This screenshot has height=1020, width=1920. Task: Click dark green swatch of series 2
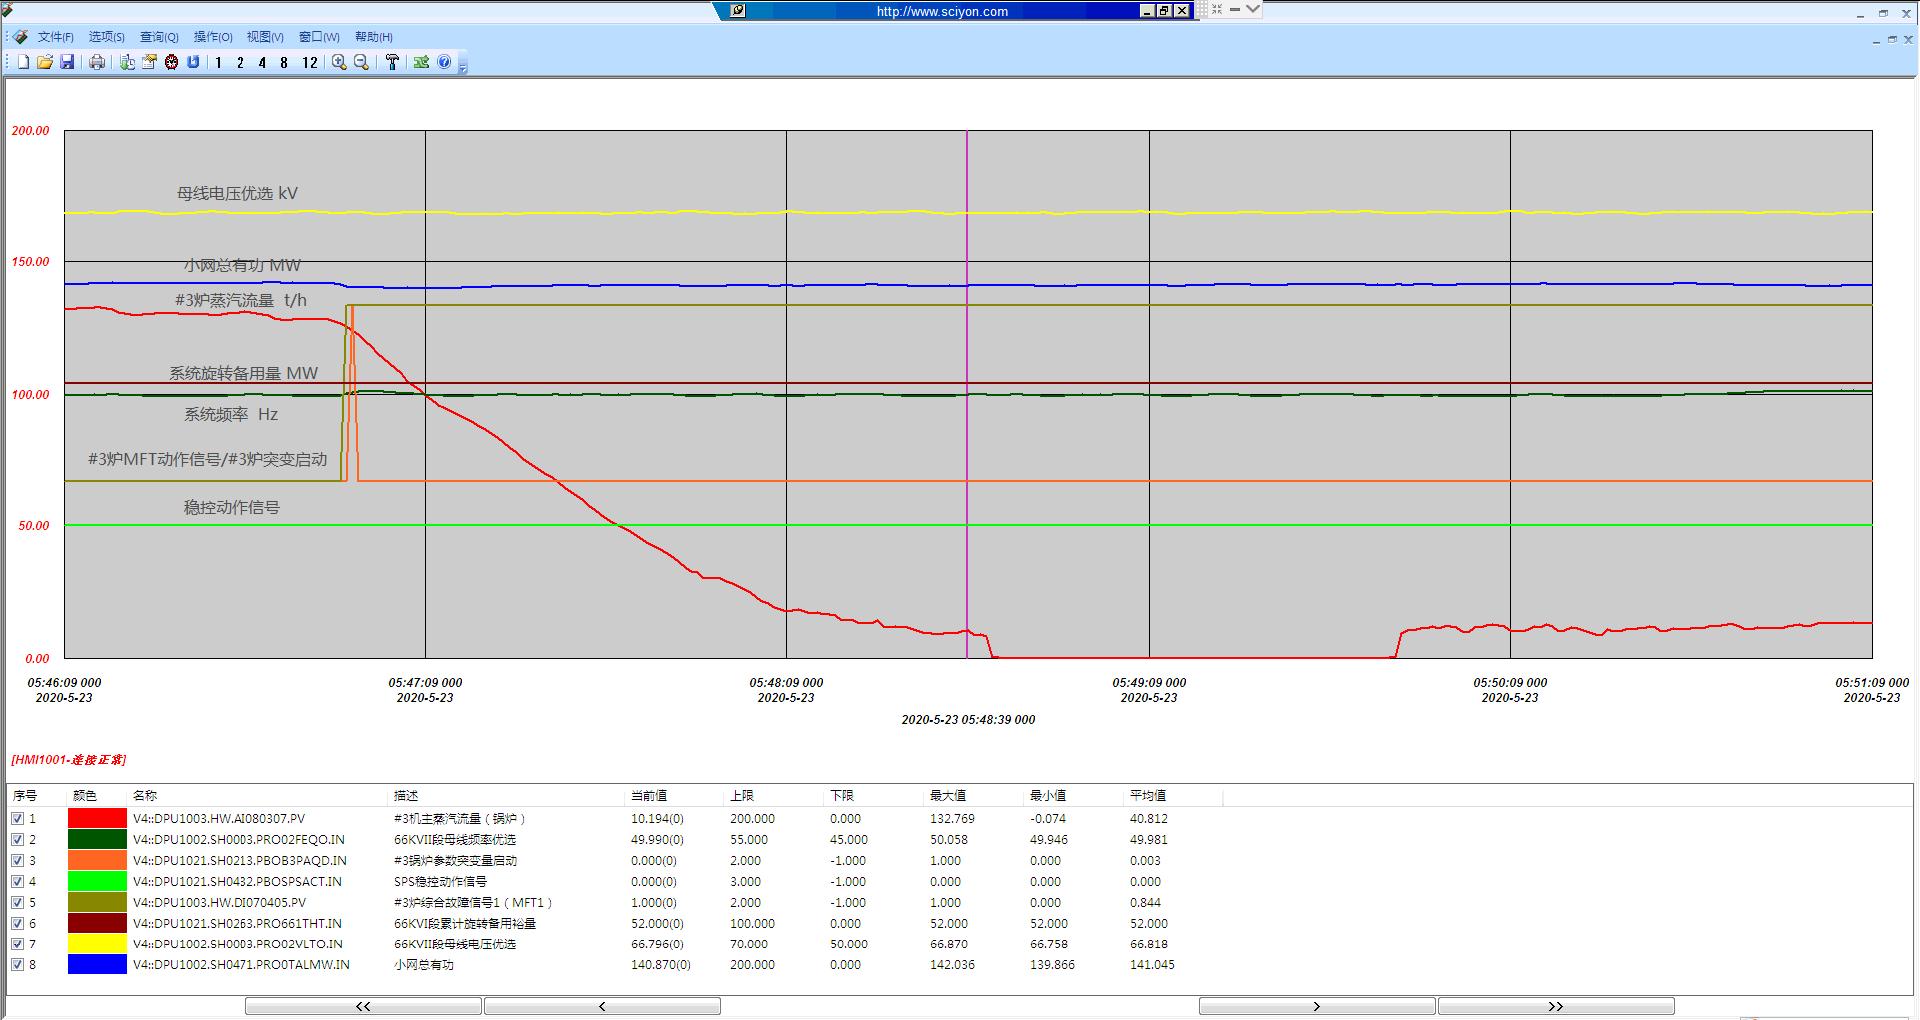(97, 839)
